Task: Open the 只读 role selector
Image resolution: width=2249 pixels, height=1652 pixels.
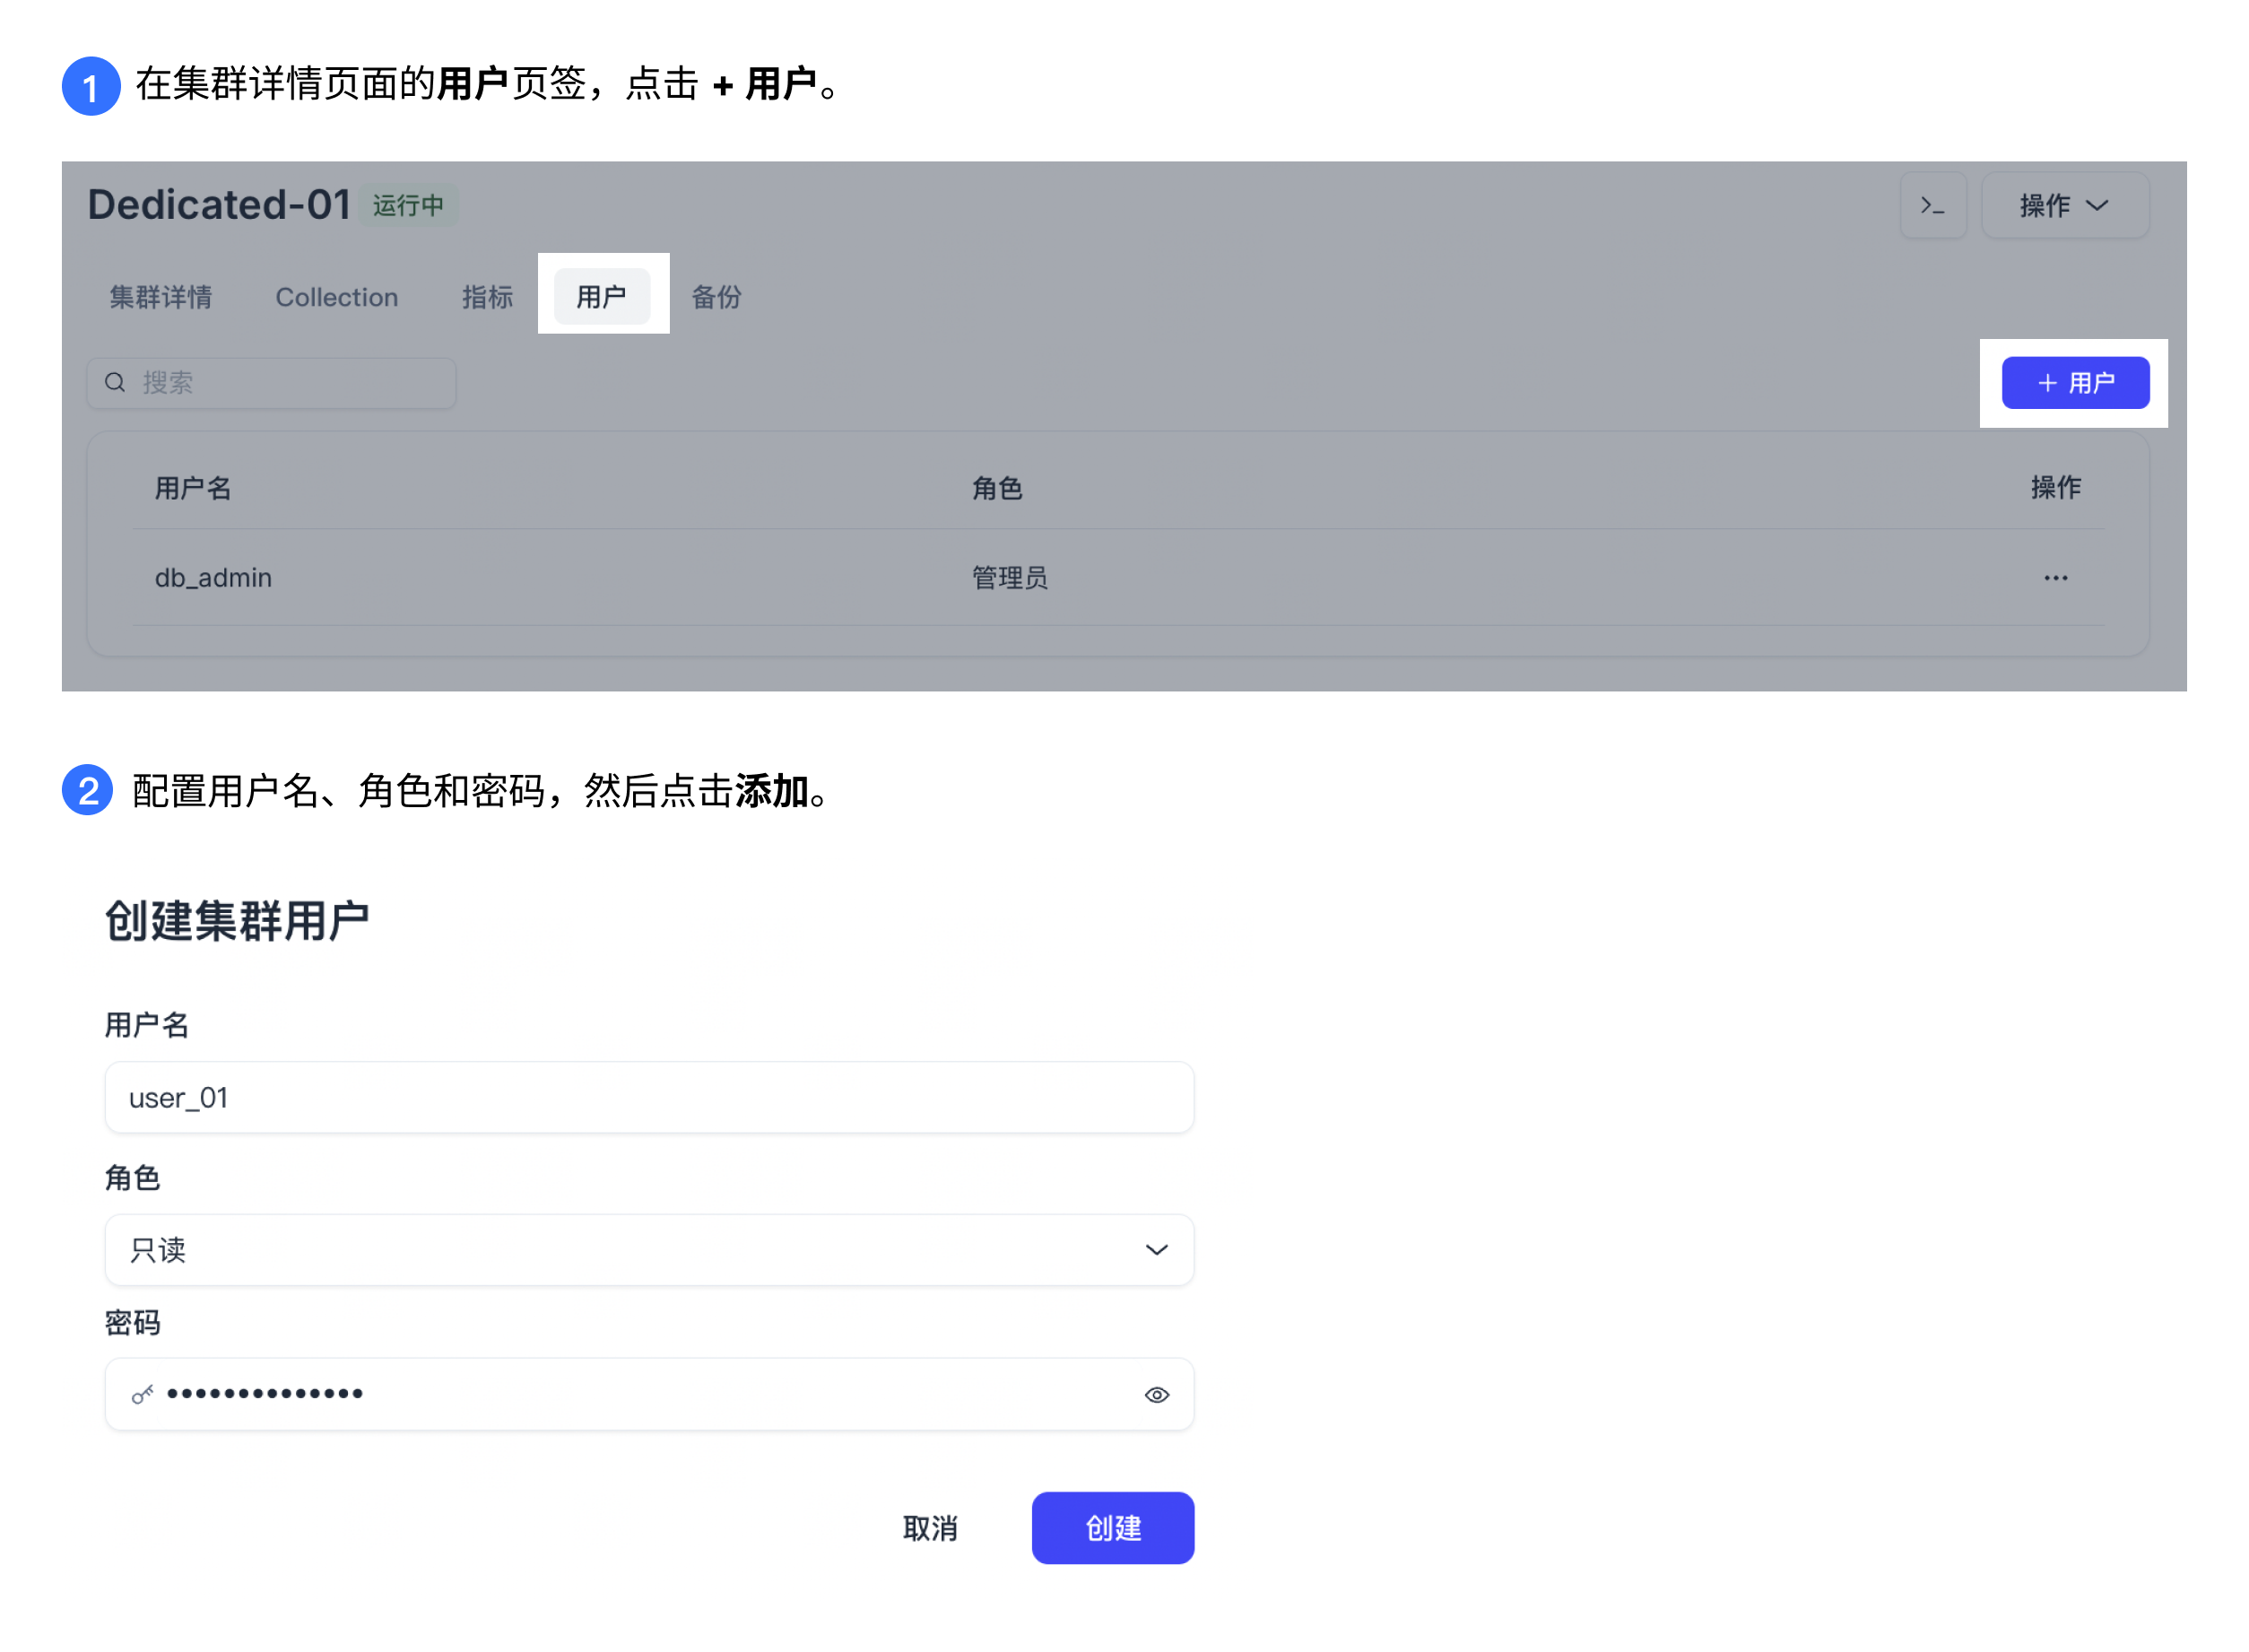Action: pos(649,1249)
